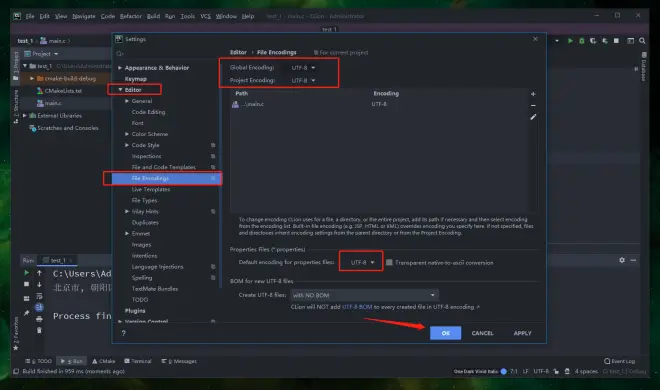Open the Project Encoding dropdown

pos(303,80)
